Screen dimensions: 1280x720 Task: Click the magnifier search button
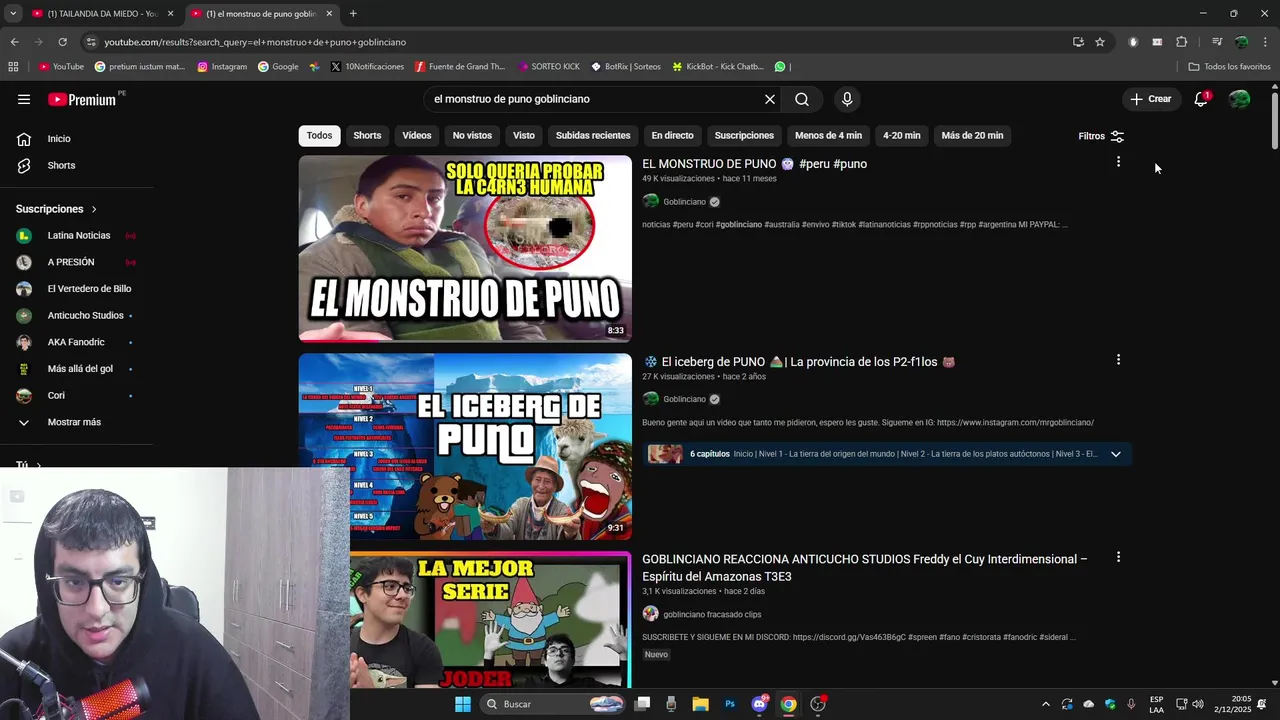tap(802, 99)
